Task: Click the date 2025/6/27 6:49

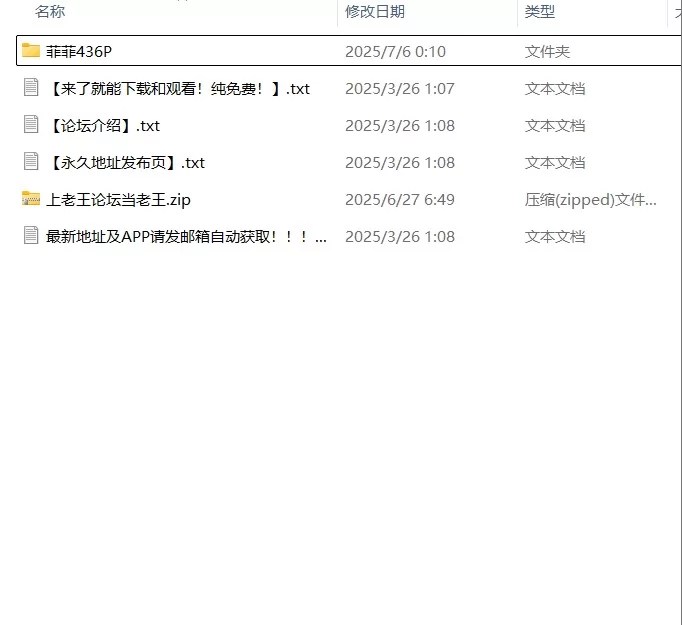Action: point(400,200)
